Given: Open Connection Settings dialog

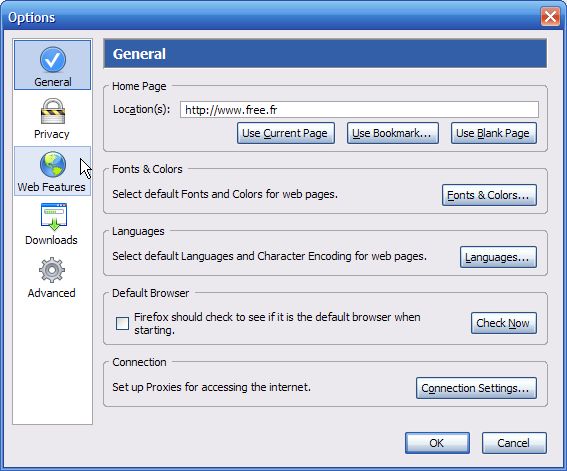Looking at the screenshot, I should (x=476, y=388).
